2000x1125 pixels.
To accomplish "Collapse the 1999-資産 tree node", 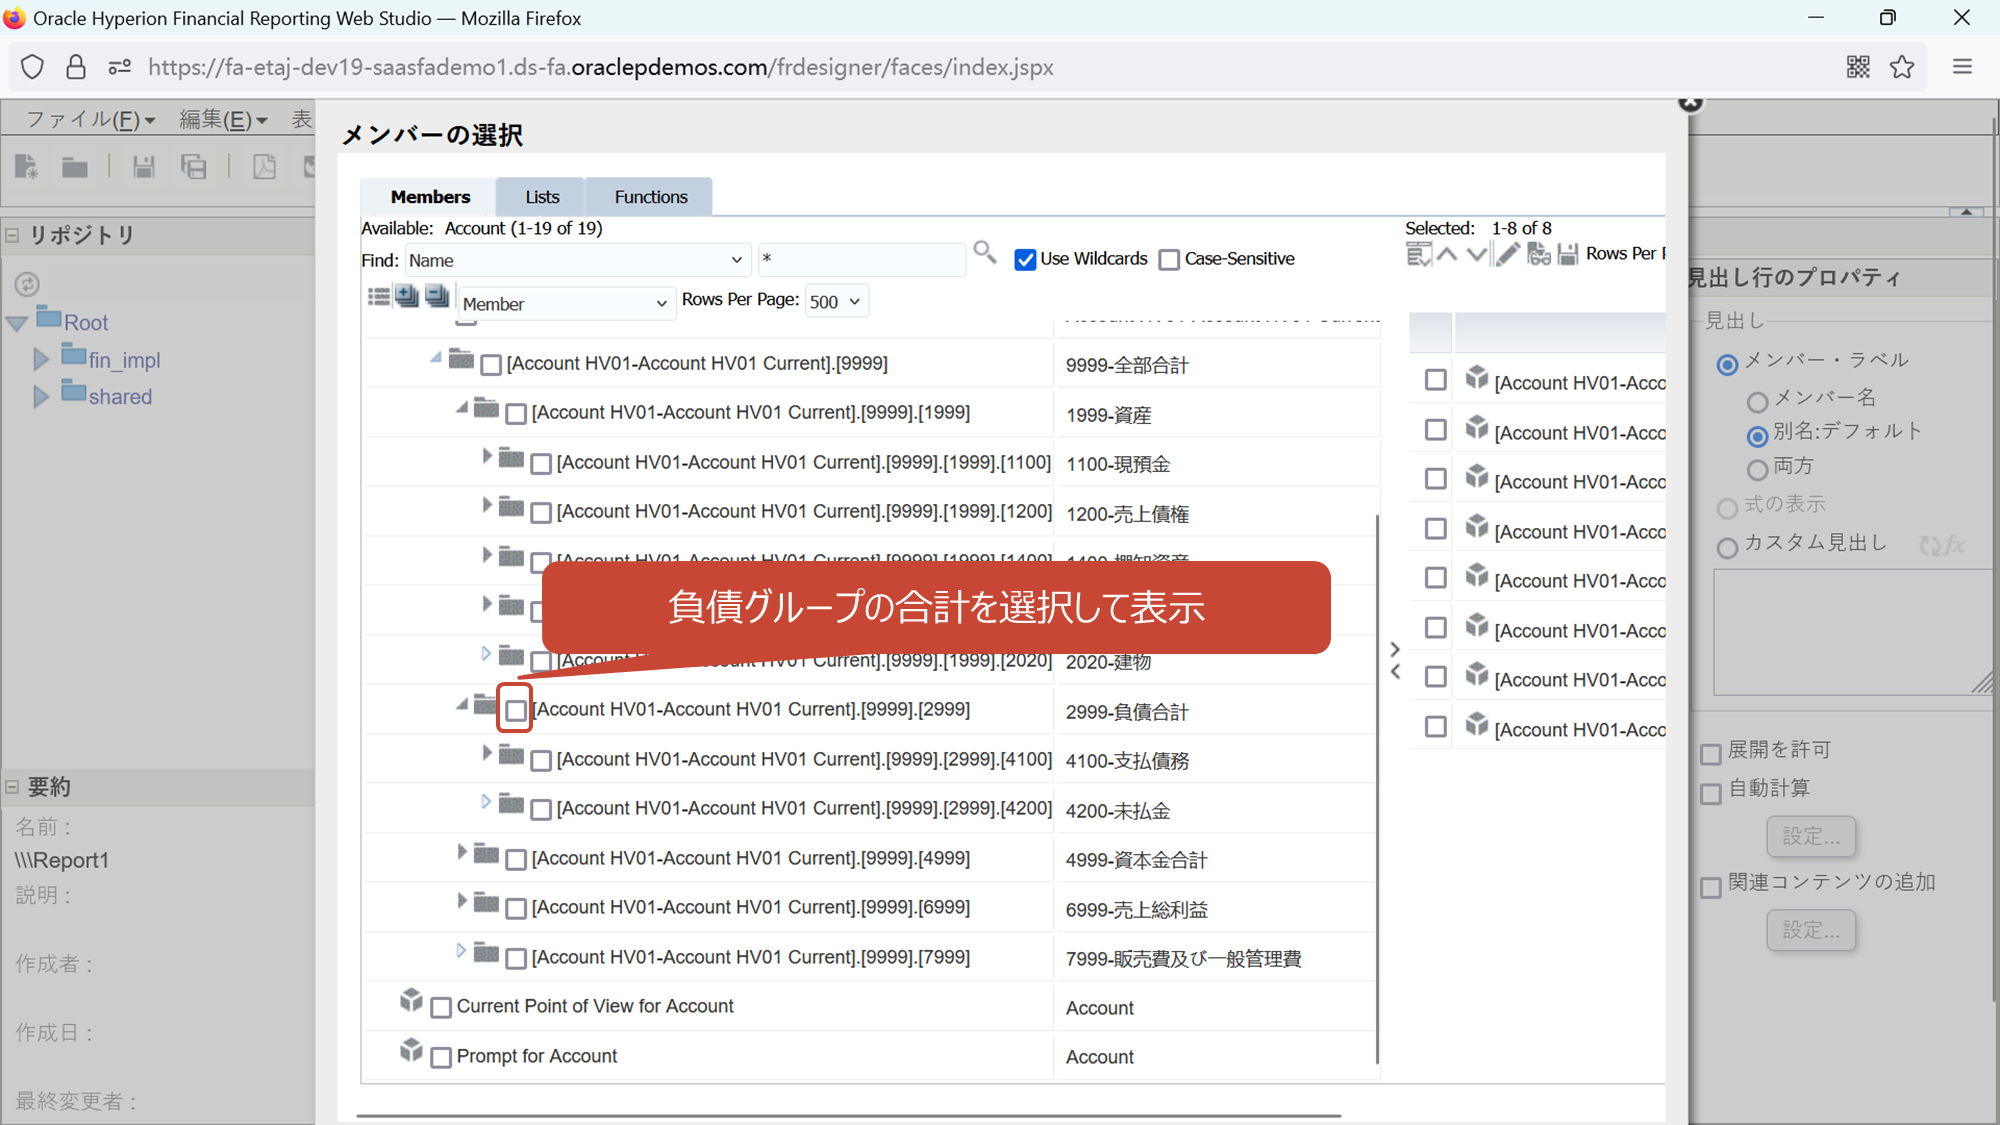I will point(461,408).
